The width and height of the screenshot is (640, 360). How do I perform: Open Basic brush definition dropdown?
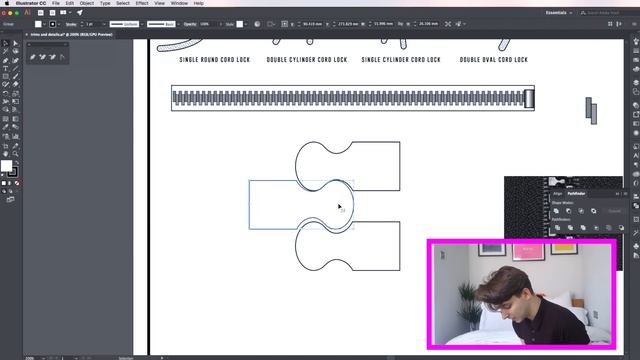pos(178,24)
